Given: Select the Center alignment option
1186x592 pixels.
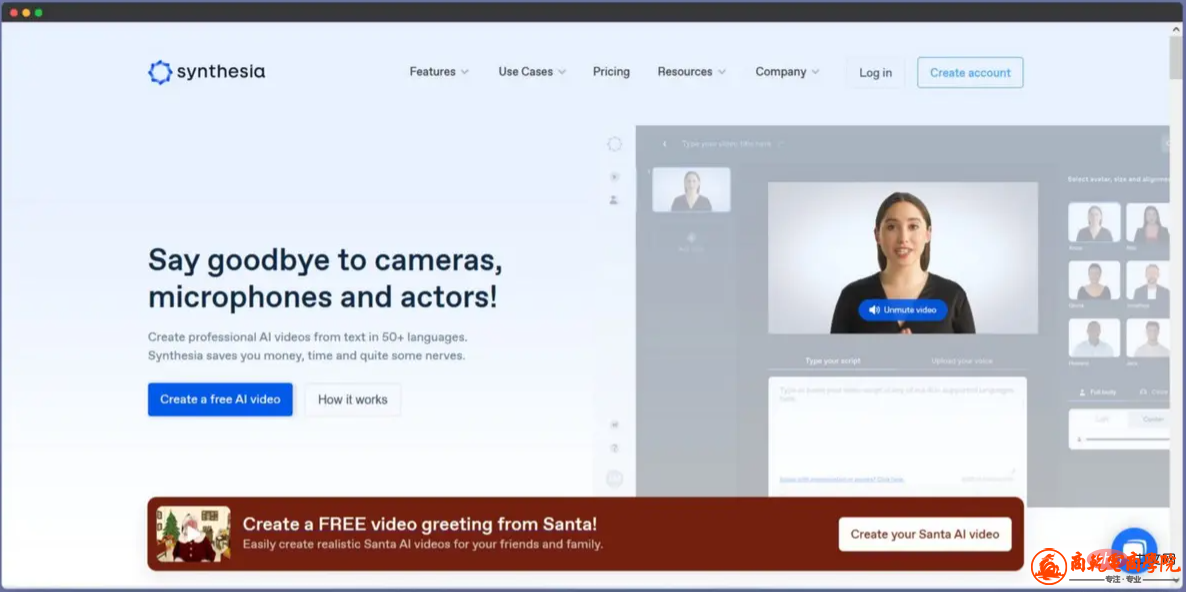Looking at the screenshot, I should click(1152, 419).
